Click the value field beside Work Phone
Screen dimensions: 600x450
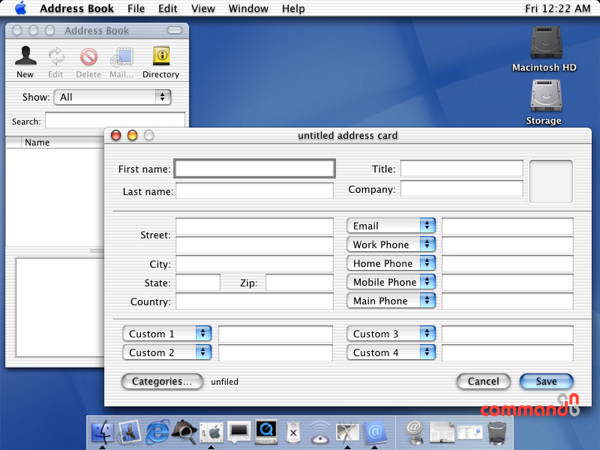[x=508, y=245]
